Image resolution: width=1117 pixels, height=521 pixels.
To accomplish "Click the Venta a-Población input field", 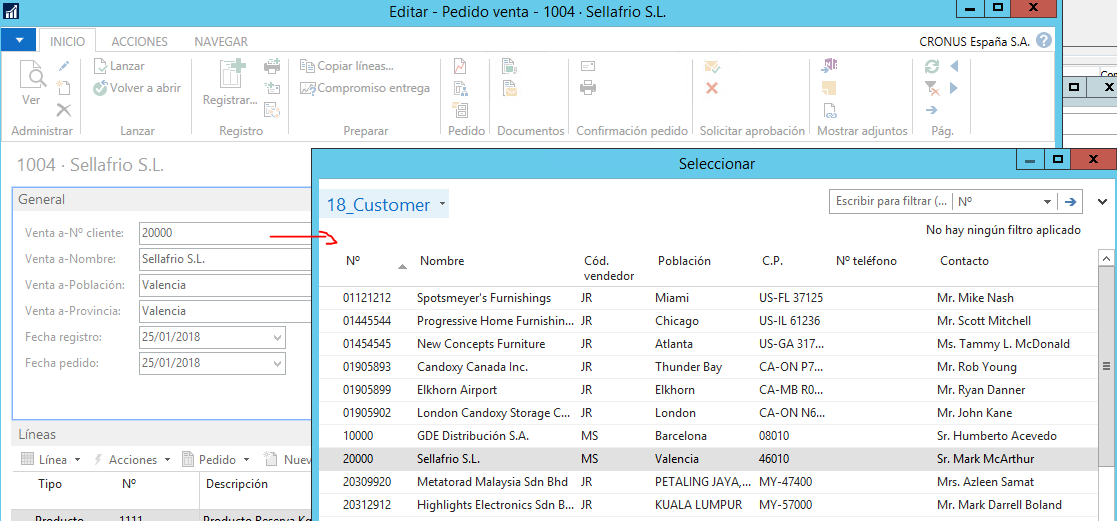I will coord(225,285).
